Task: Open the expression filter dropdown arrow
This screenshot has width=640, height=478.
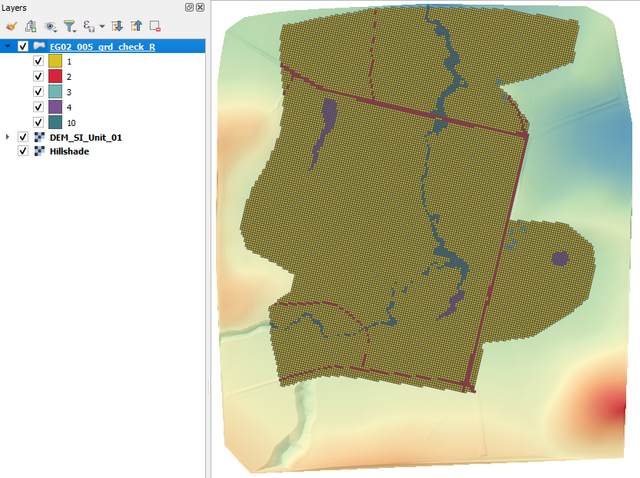Action: [x=101, y=27]
